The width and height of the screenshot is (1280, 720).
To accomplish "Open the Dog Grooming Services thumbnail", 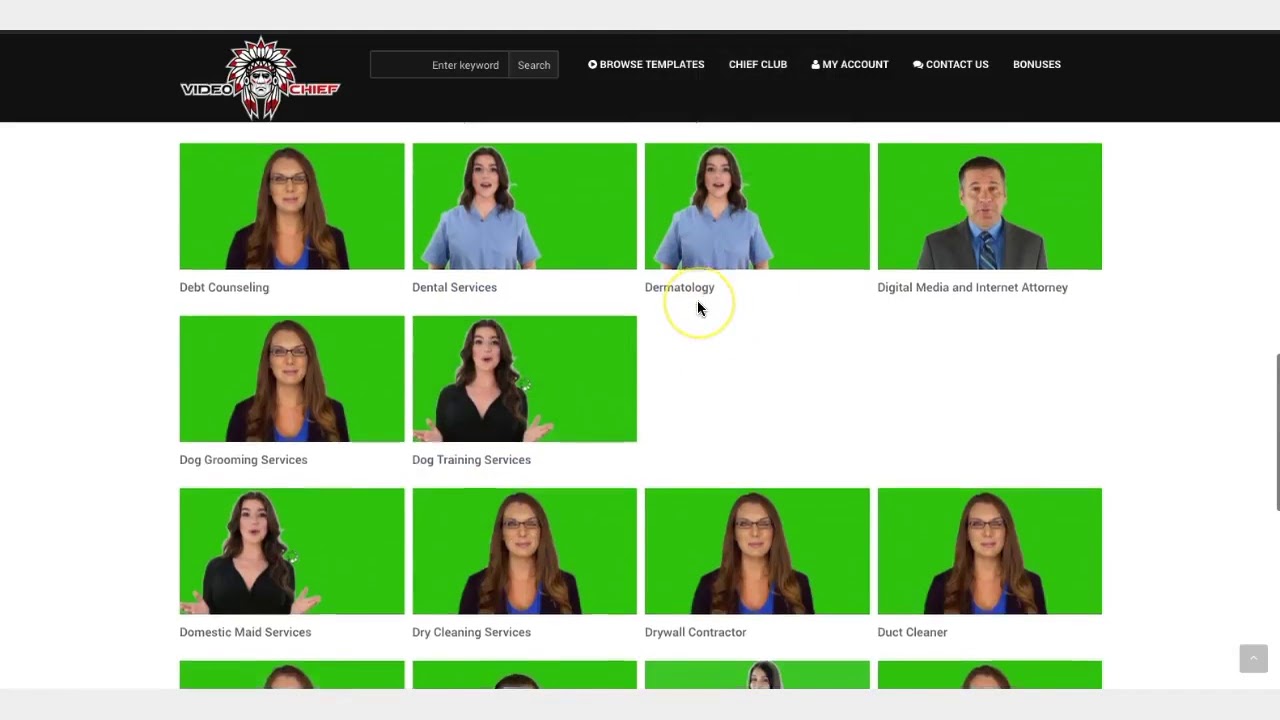I will pos(292,379).
